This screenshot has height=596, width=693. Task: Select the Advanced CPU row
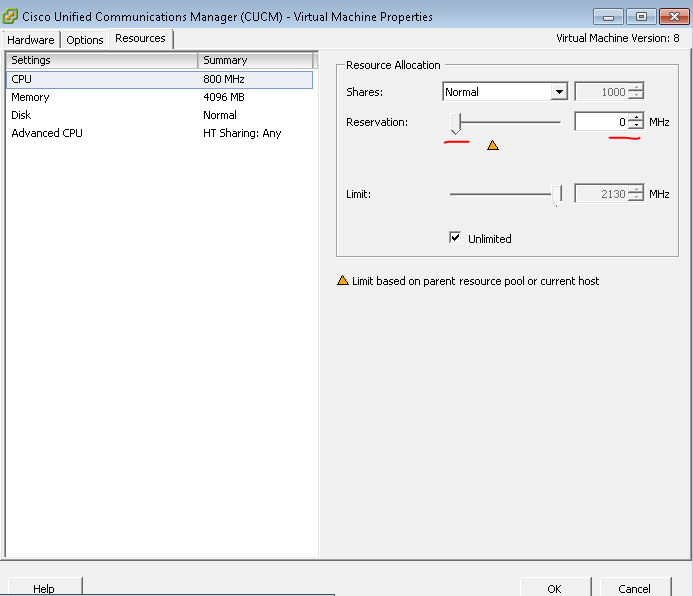coord(160,133)
